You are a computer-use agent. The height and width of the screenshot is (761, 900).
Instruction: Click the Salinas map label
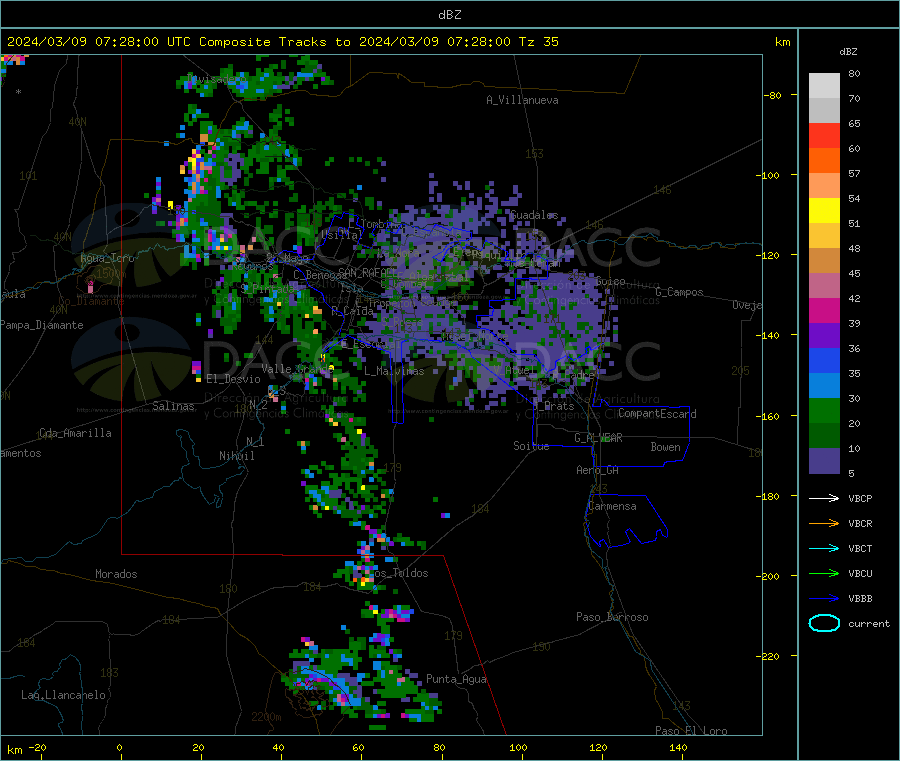(x=173, y=406)
